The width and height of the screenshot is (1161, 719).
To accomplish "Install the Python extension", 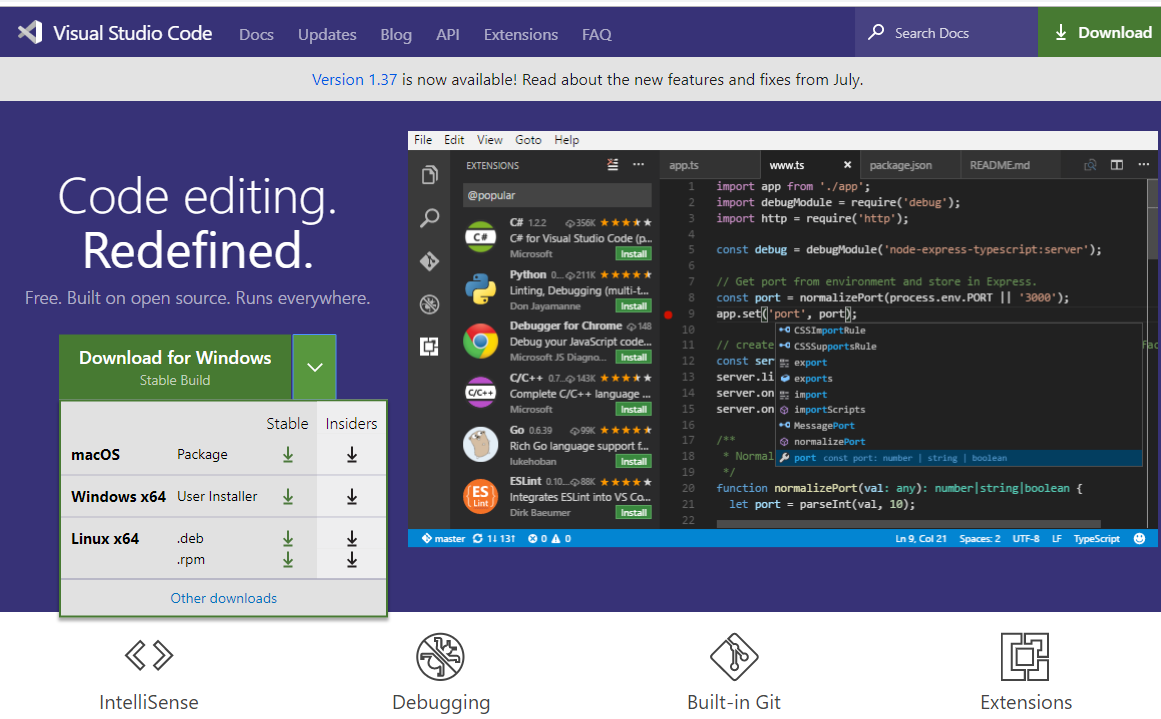I will (635, 305).
